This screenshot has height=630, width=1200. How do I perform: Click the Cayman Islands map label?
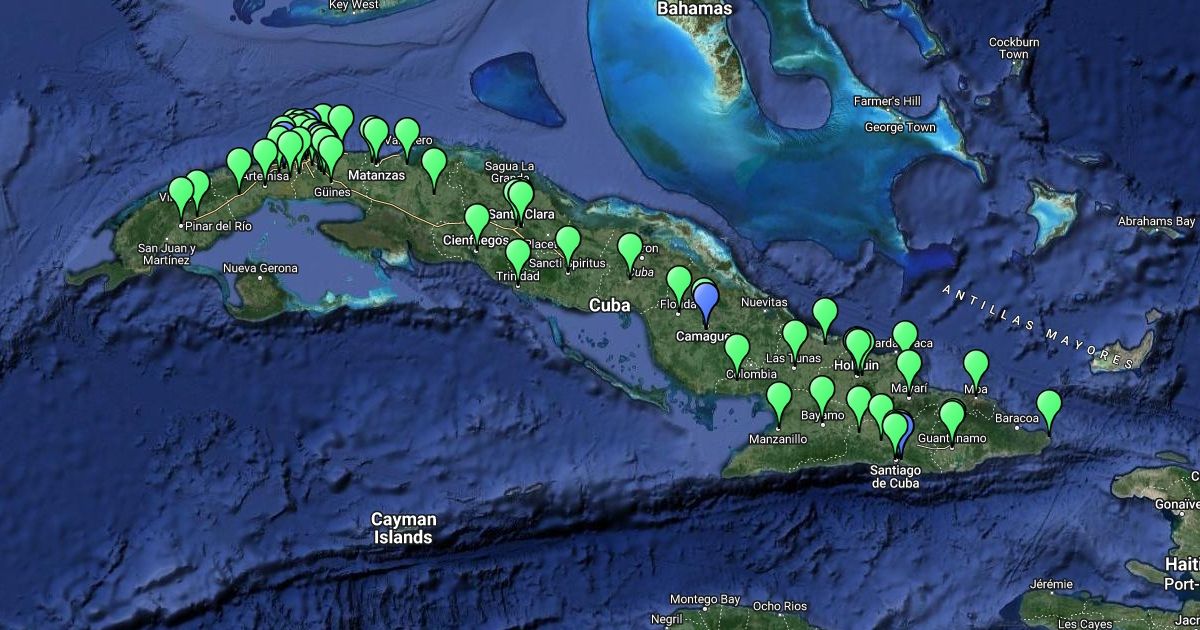403,528
